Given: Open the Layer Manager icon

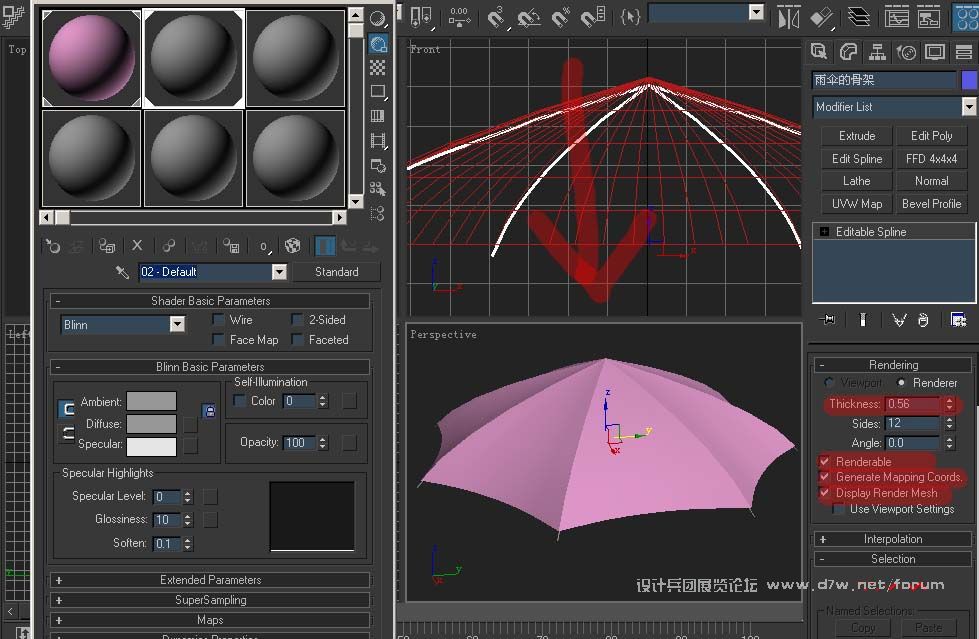Looking at the screenshot, I should click(859, 17).
